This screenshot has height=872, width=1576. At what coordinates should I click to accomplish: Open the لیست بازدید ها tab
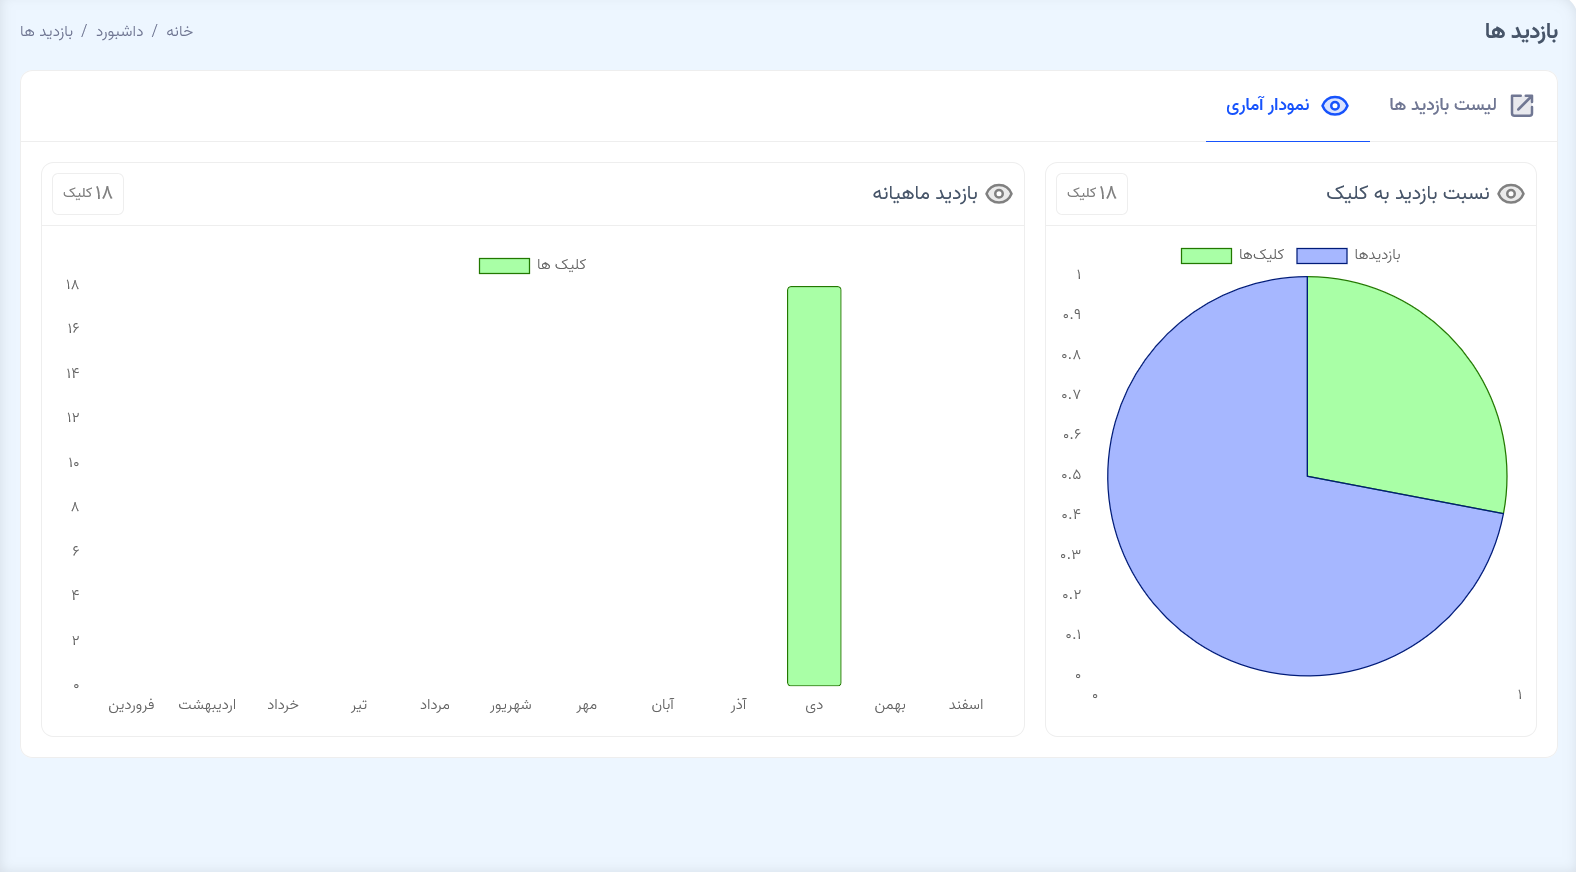1443,105
